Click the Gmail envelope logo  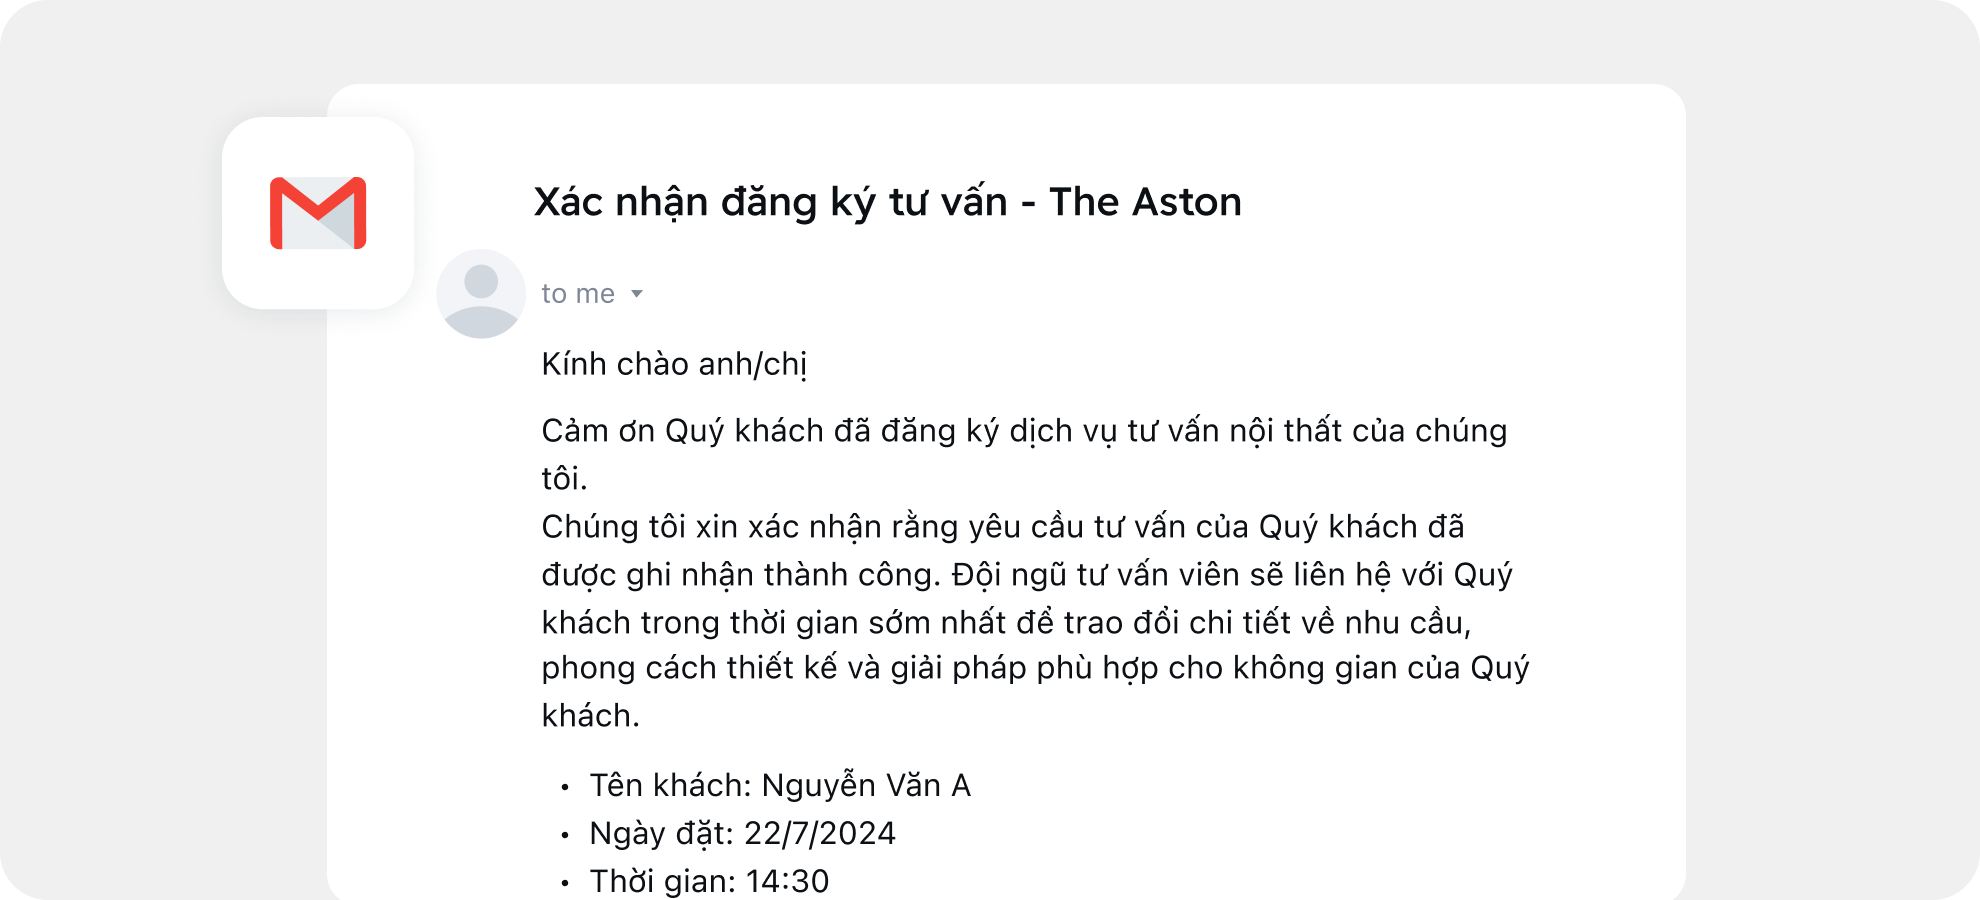pyautogui.click(x=318, y=213)
